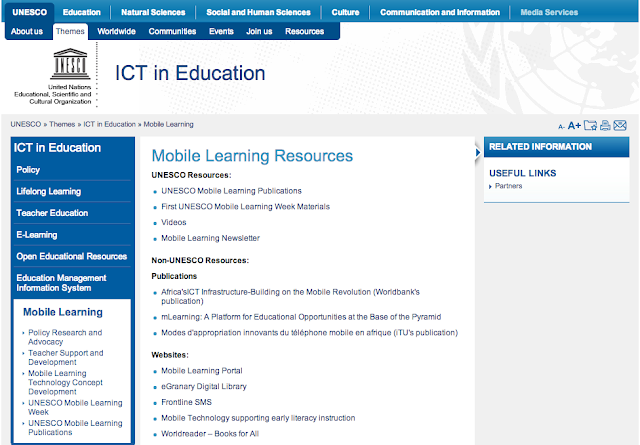Open the Natural Sciences menu
640x445 pixels.
click(153, 12)
